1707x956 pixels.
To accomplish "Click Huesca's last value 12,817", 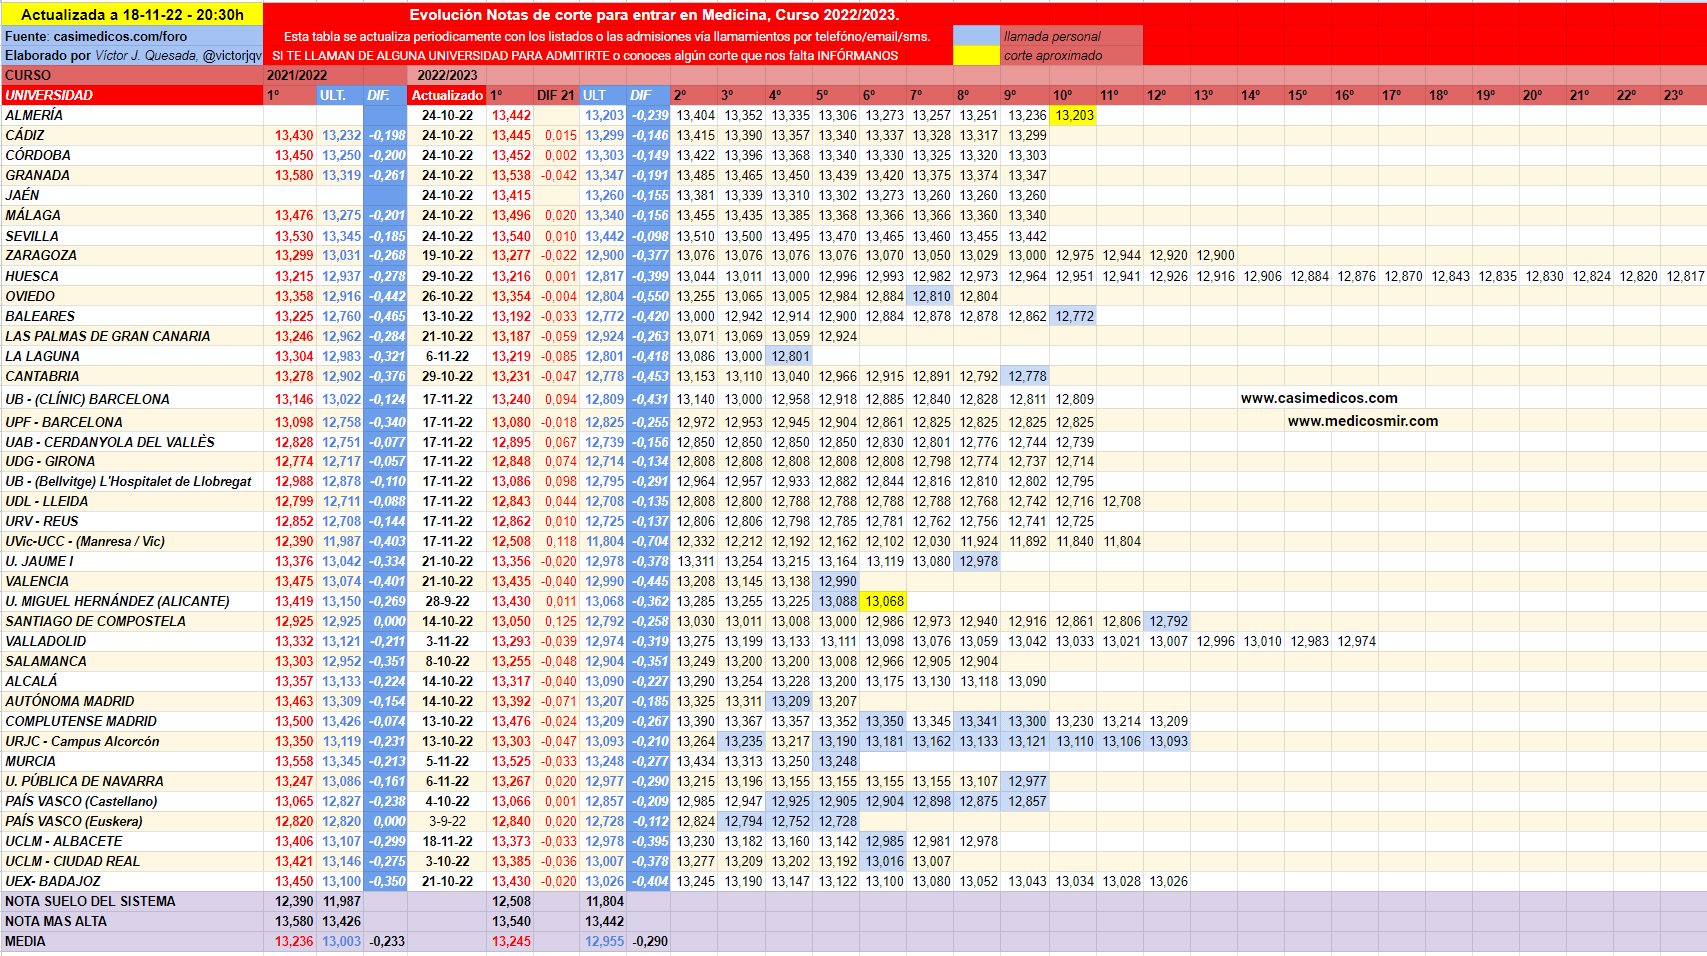I will [x=1685, y=276].
